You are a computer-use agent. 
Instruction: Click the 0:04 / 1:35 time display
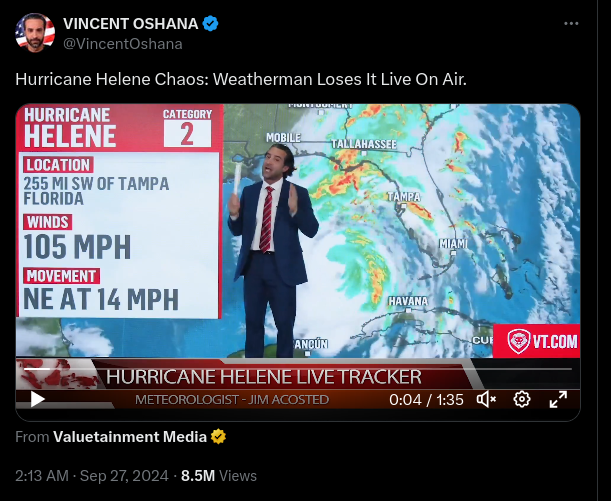point(426,400)
